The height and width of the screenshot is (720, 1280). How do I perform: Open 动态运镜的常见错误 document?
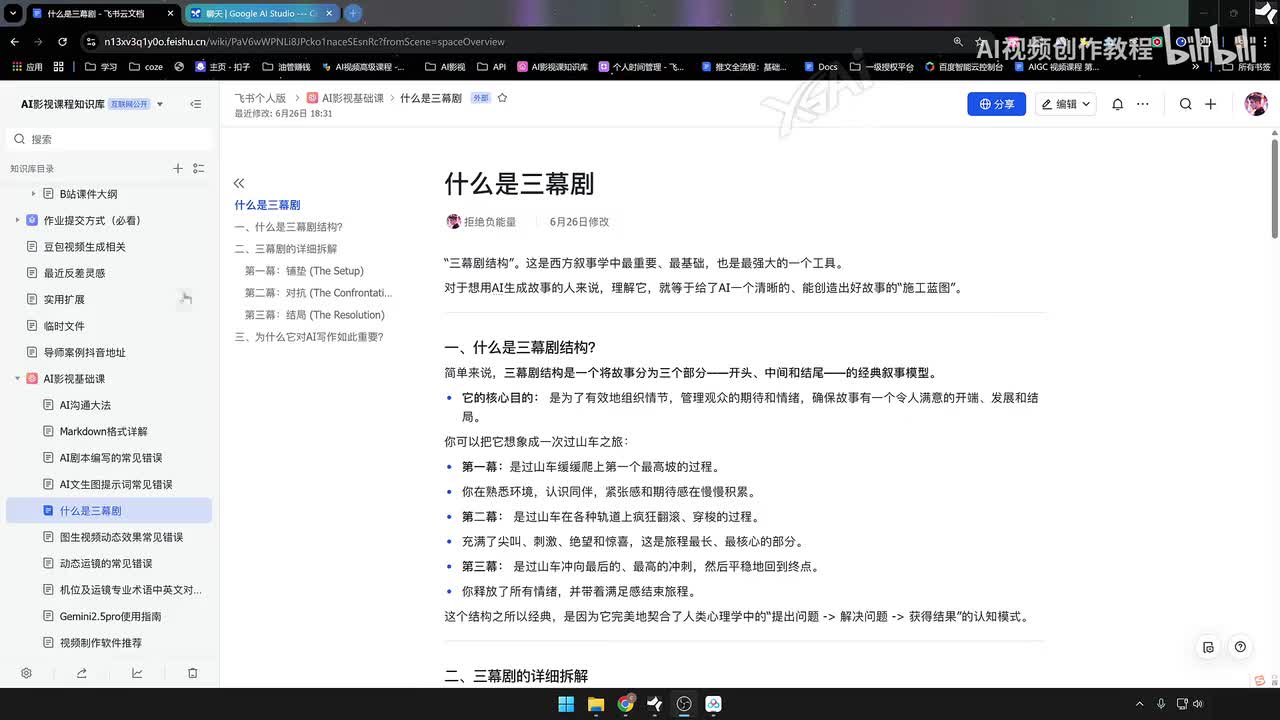[x=106, y=563]
